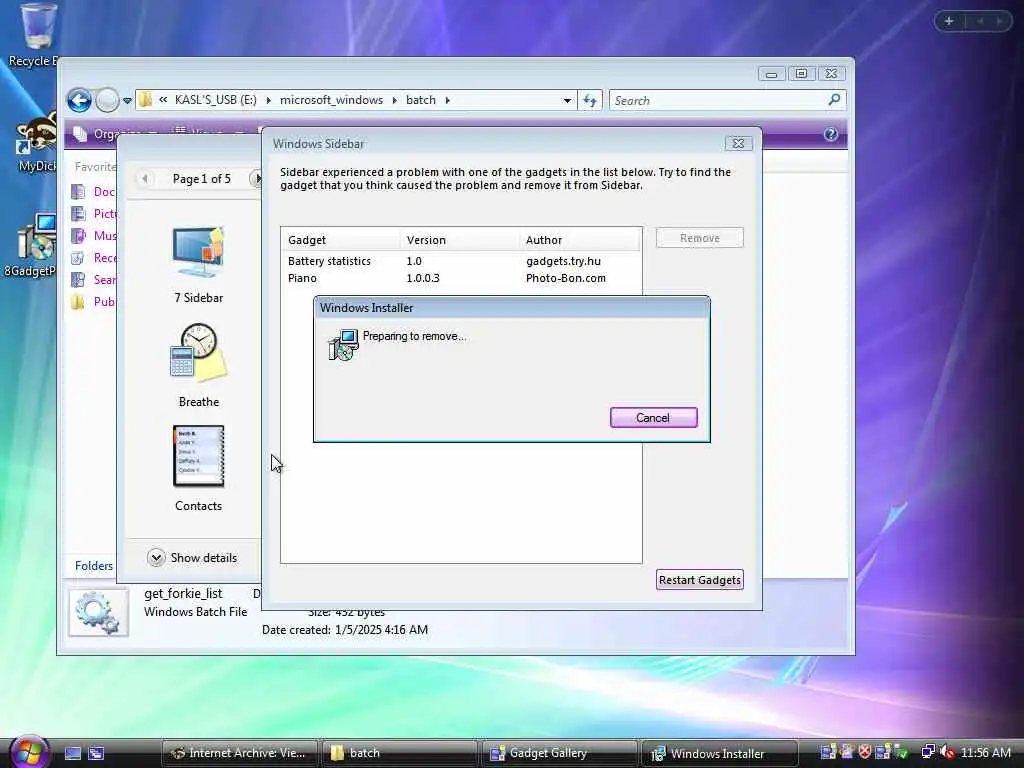Close the Windows Sidebar dialog

point(739,143)
